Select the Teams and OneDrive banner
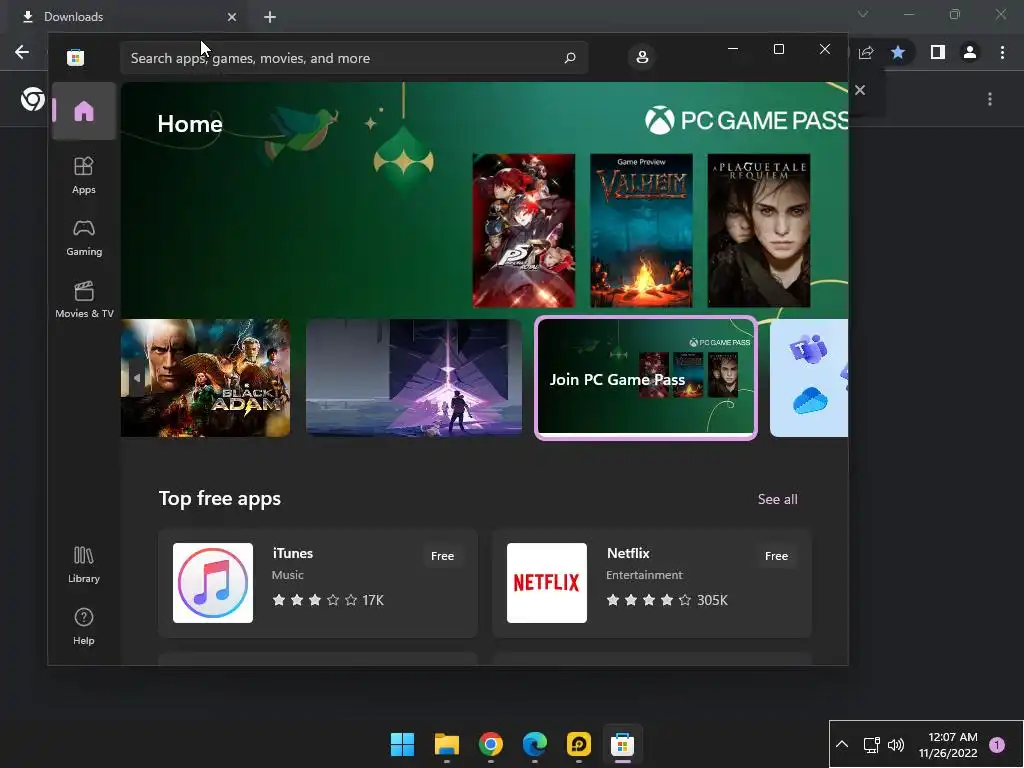The height and width of the screenshot is (768, 1024). (x=808, y=378)
